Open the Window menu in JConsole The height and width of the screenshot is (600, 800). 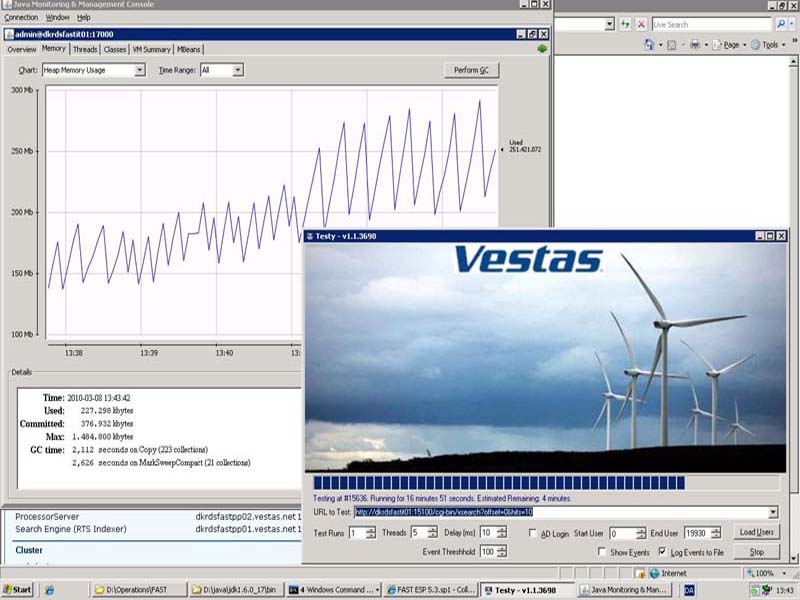[x=58, y=17]
